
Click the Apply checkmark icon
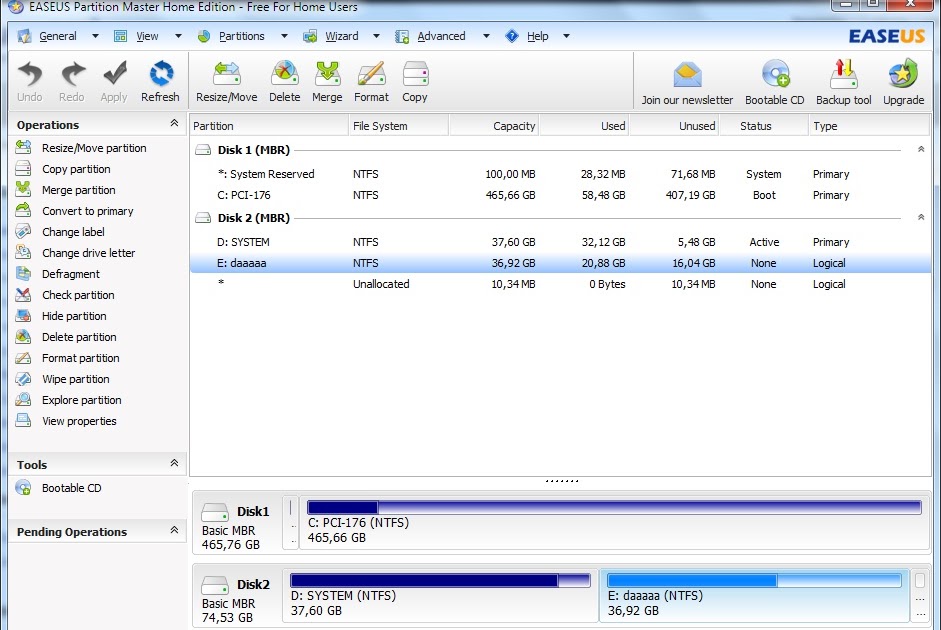[x=114, y=82]
